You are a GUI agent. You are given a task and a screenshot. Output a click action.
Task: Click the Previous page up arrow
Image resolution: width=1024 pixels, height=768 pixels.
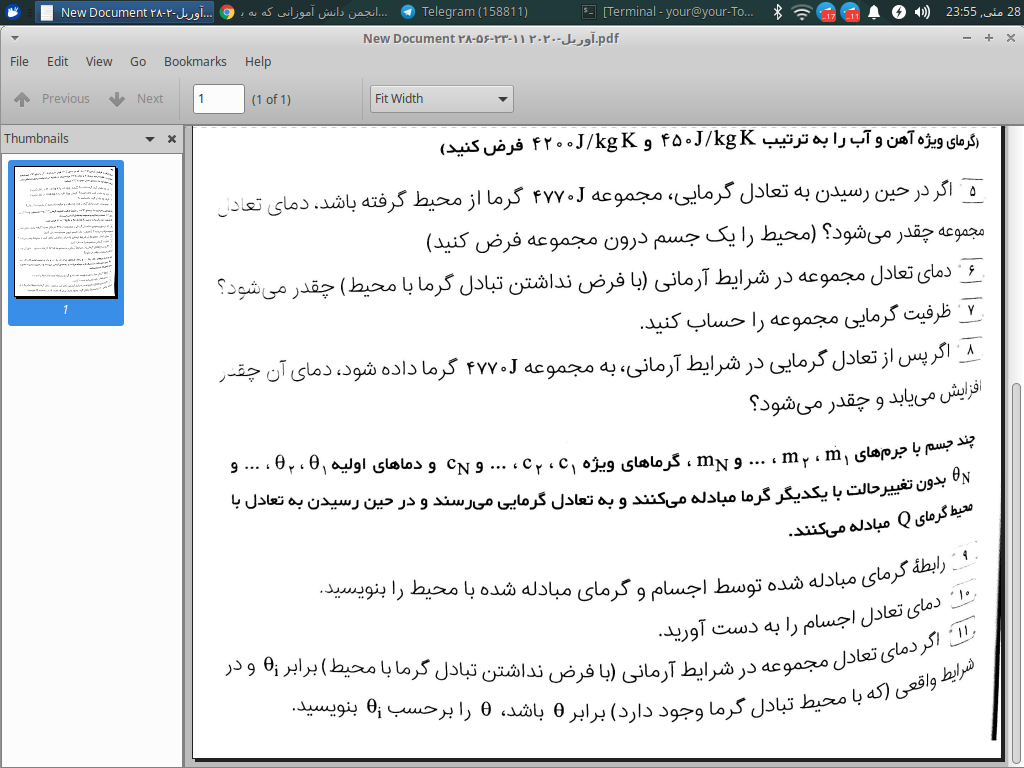pos(22,99)
